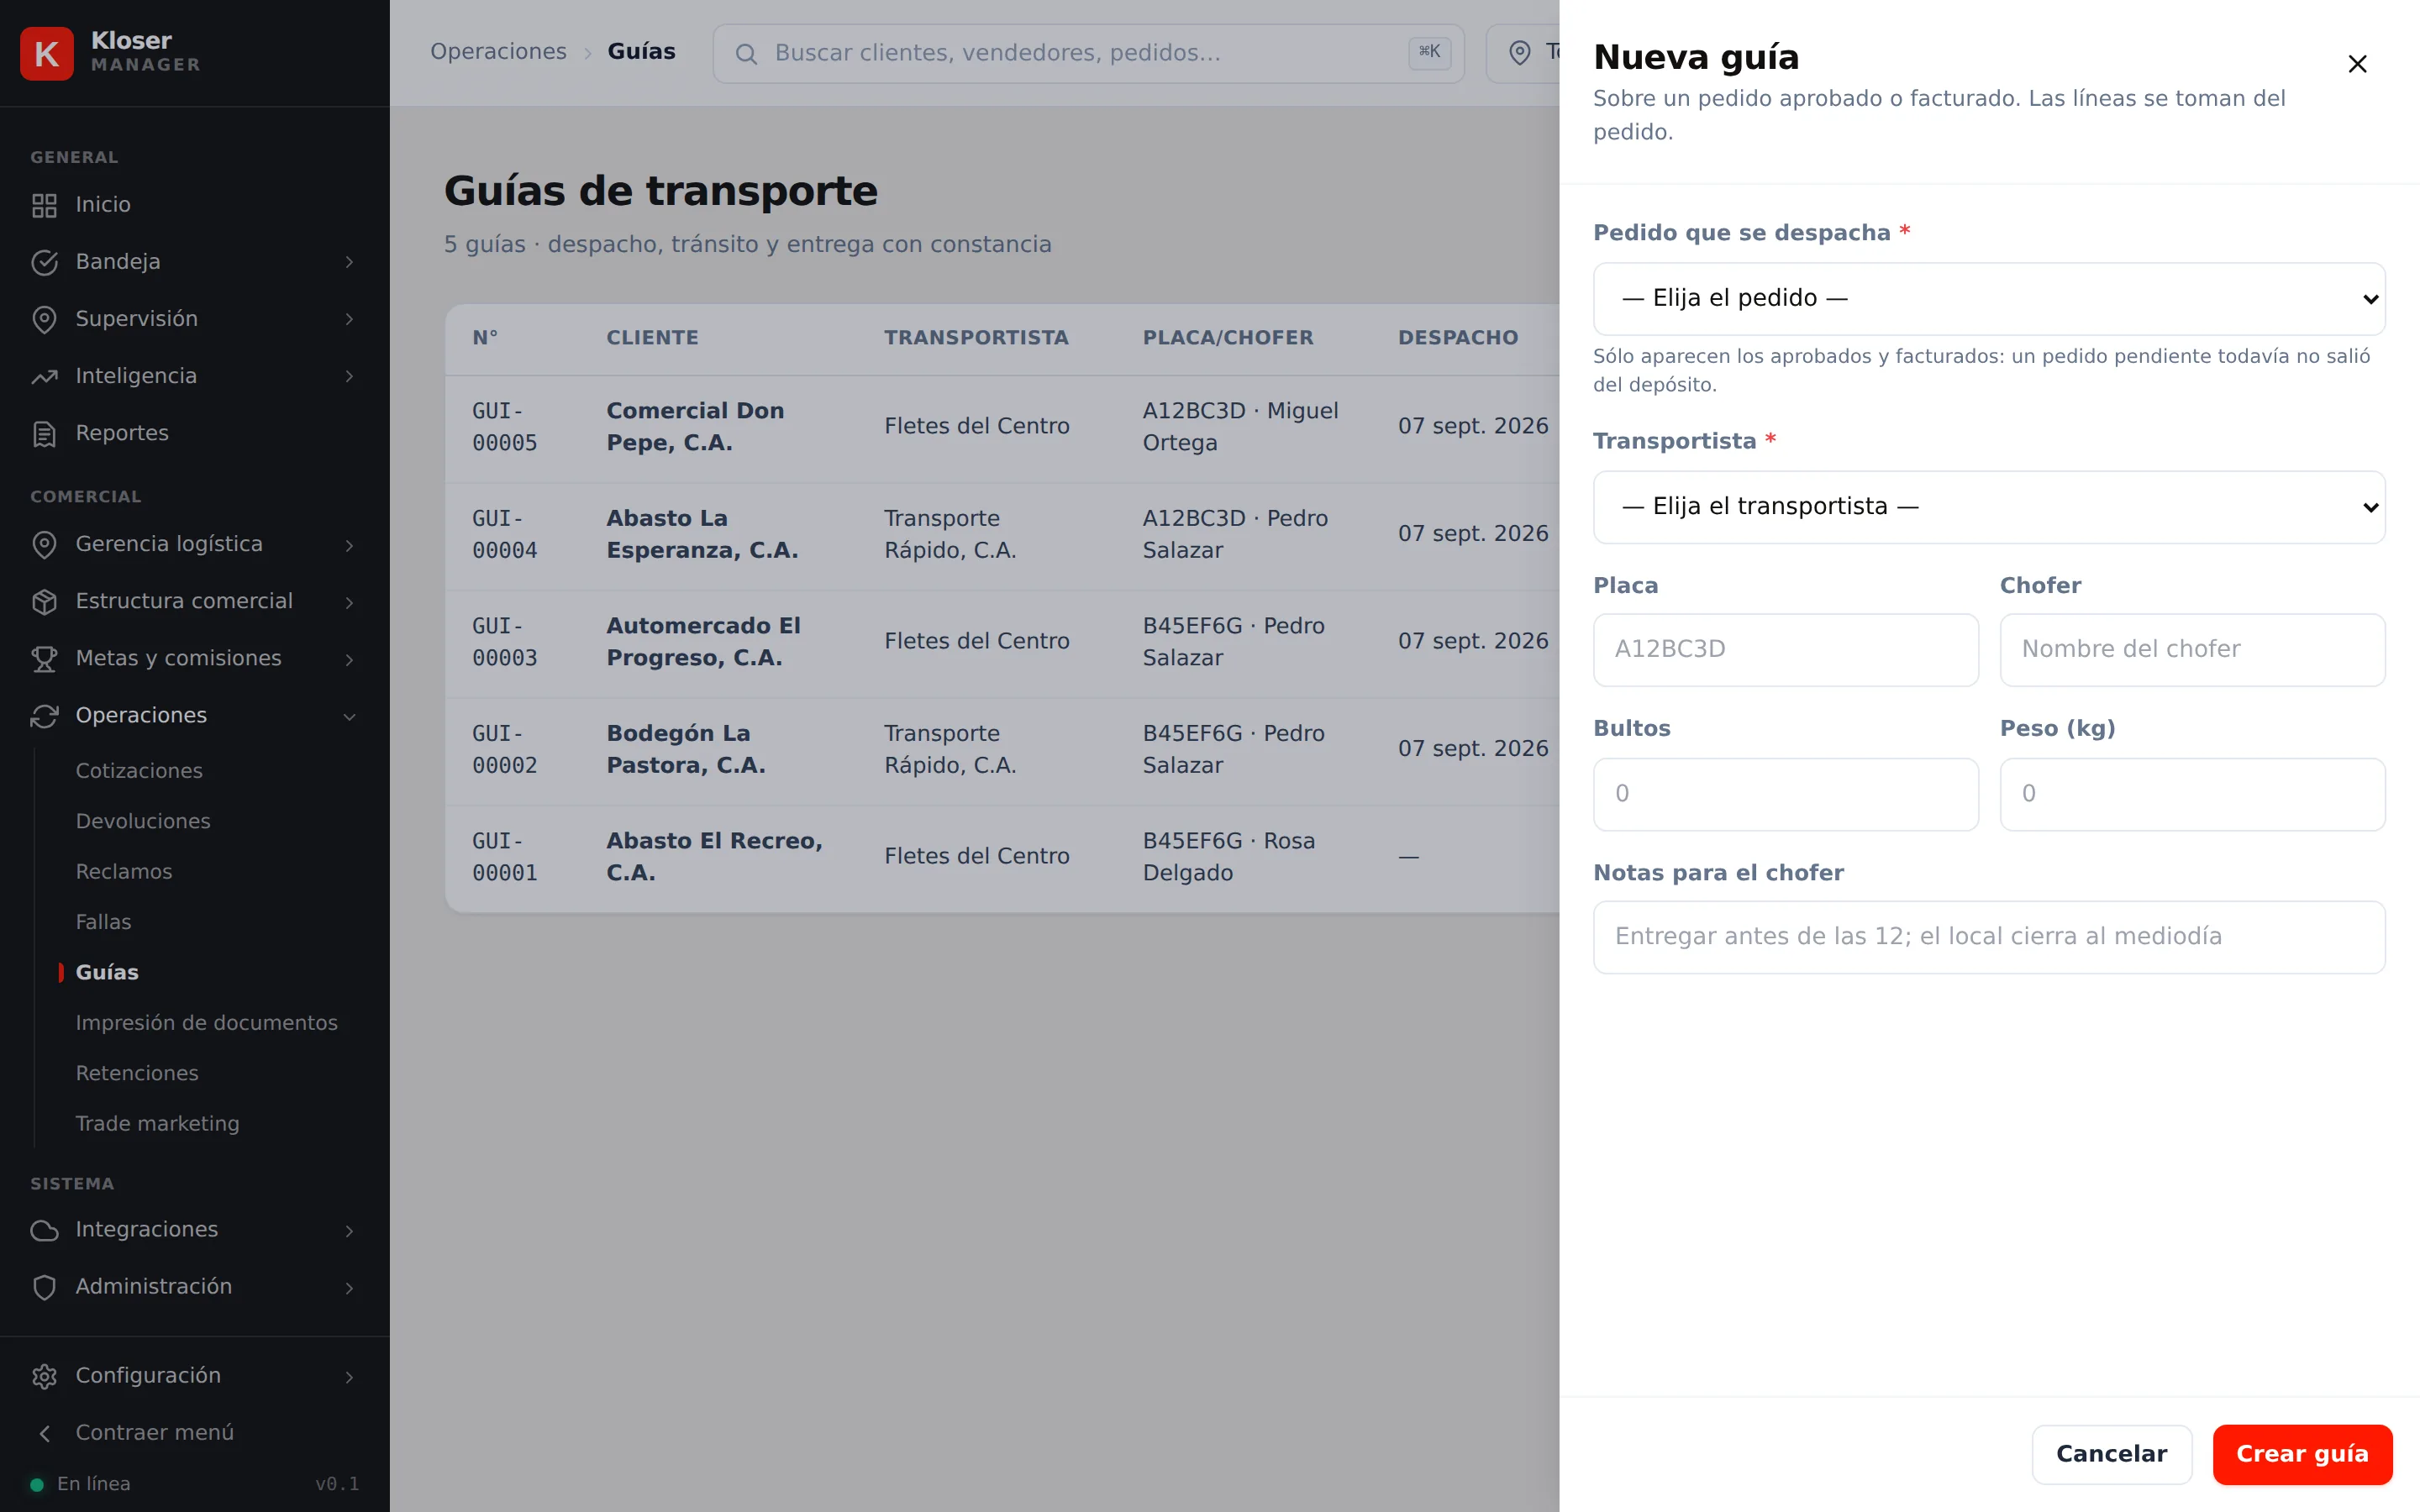Click the Inteligencia trend icon
This screenshot has width=2420, height=1512.
(44, 376)
